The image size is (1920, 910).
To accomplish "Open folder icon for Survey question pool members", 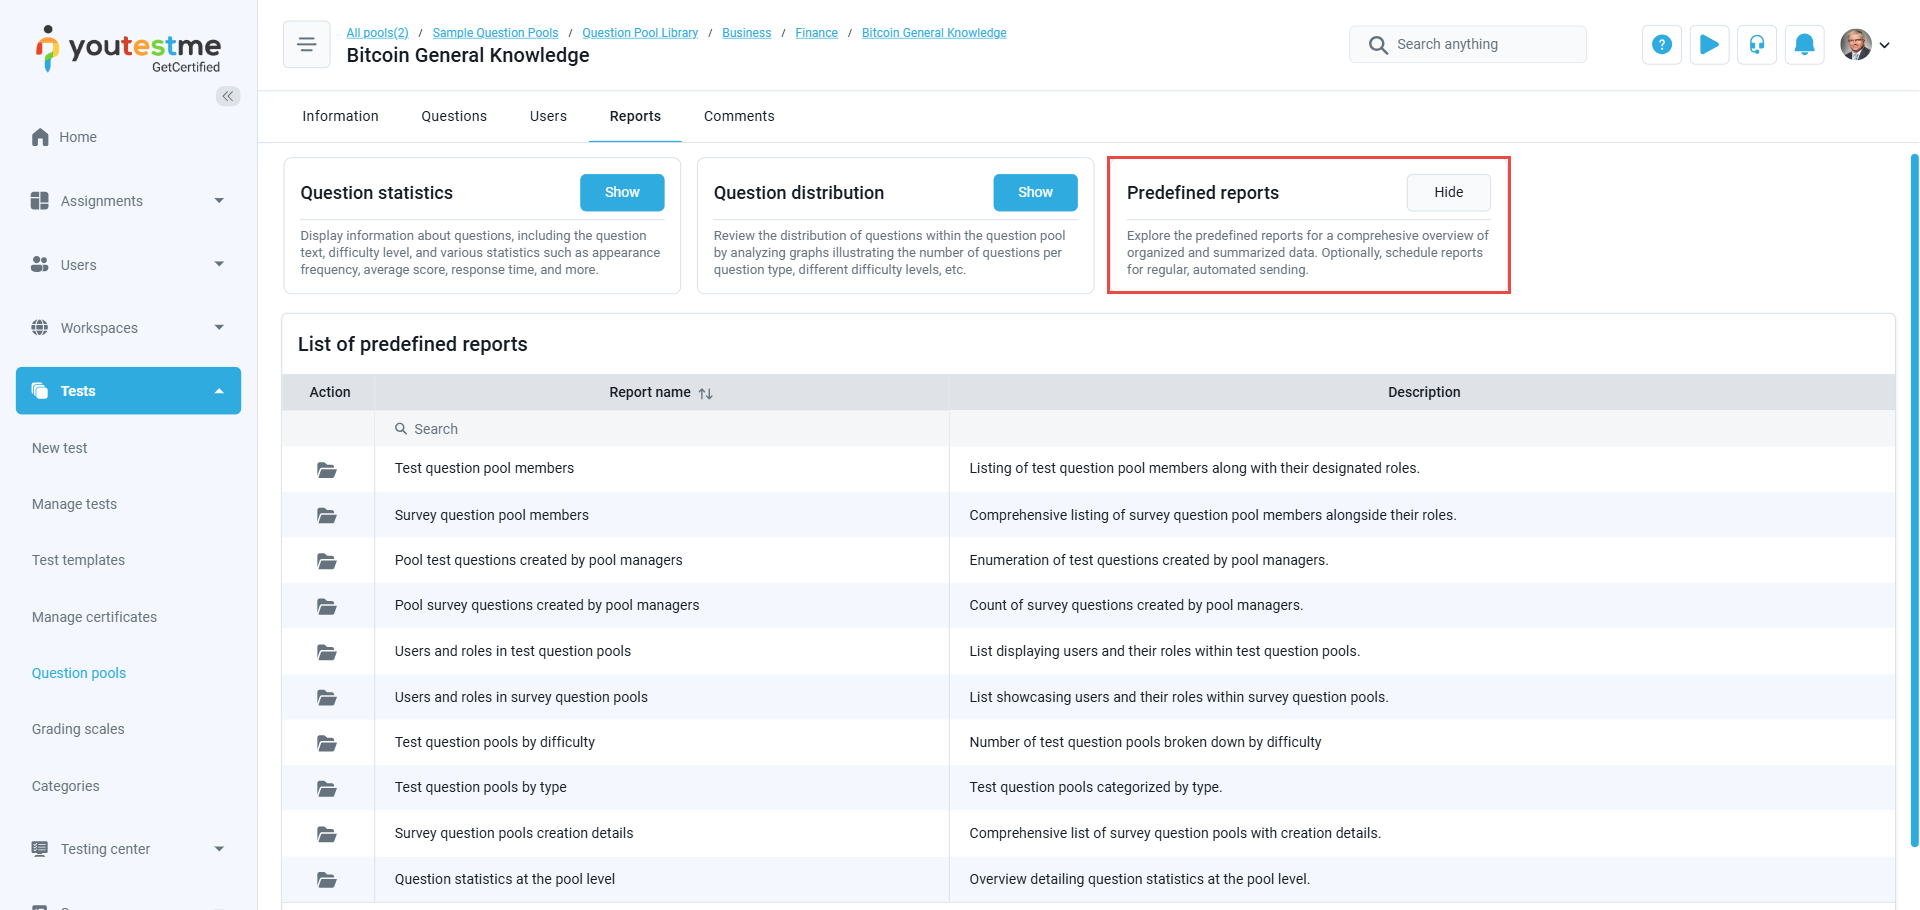I will pos(327,515).
